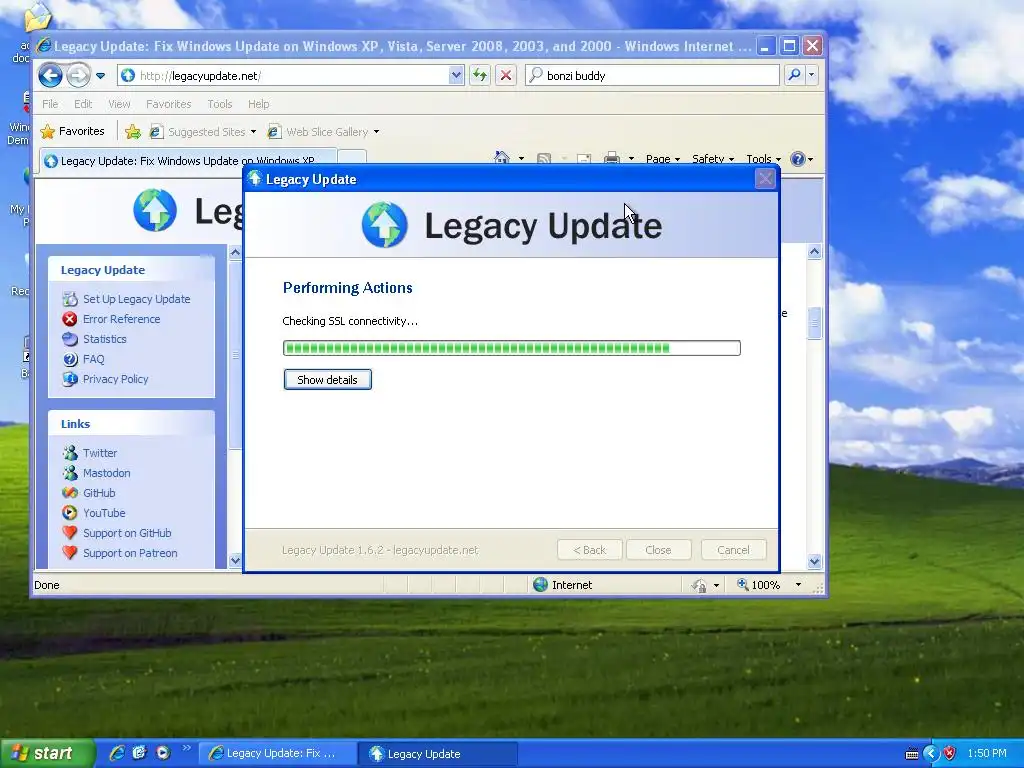Click the red security shield tray icon
Screen dimensions: 1024x768
click(950, 754)
